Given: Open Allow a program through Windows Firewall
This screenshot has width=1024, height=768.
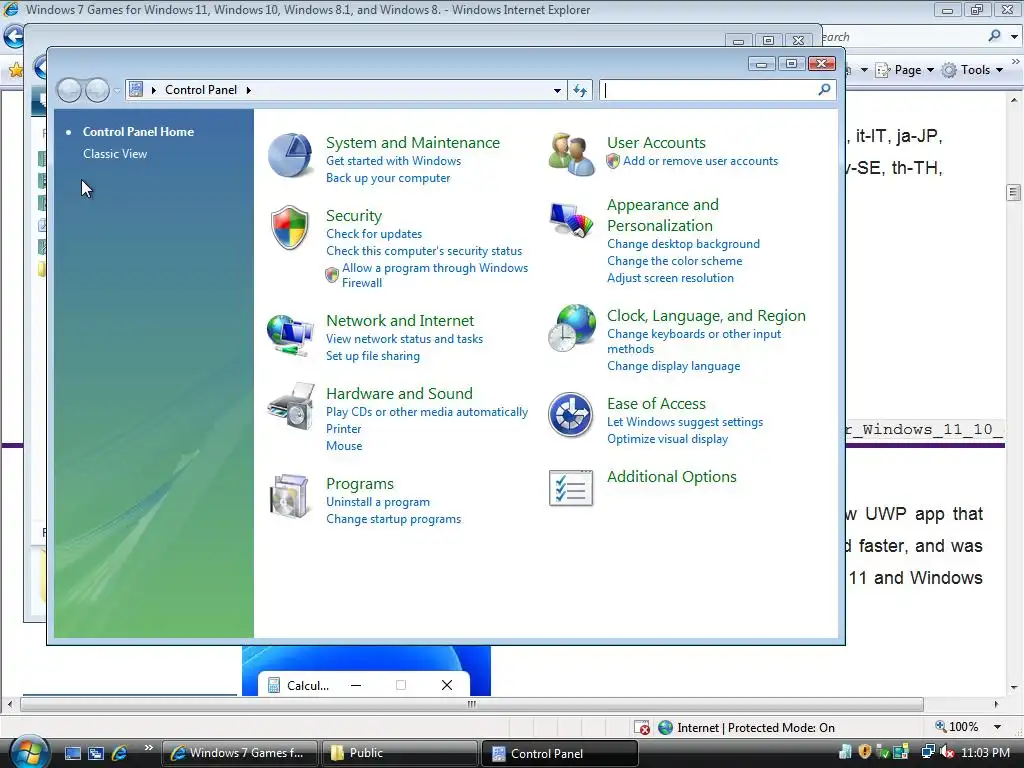Looking at the screenshot, I should pos(435,275).
